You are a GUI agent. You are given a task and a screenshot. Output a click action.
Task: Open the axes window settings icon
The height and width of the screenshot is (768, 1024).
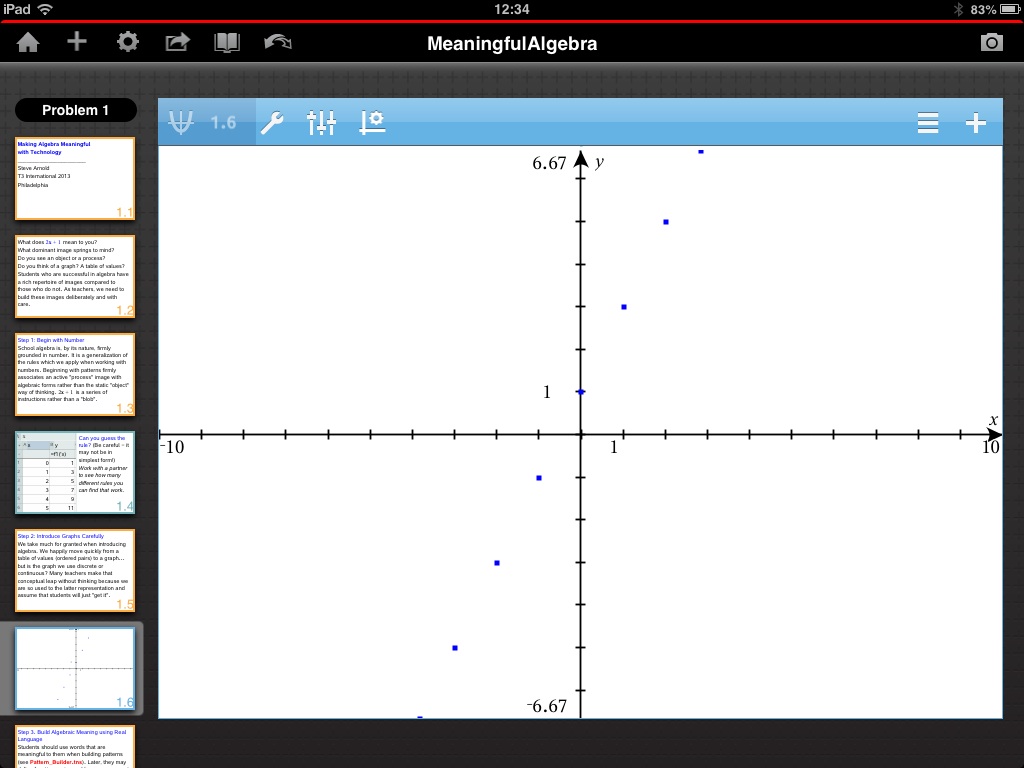372,123
